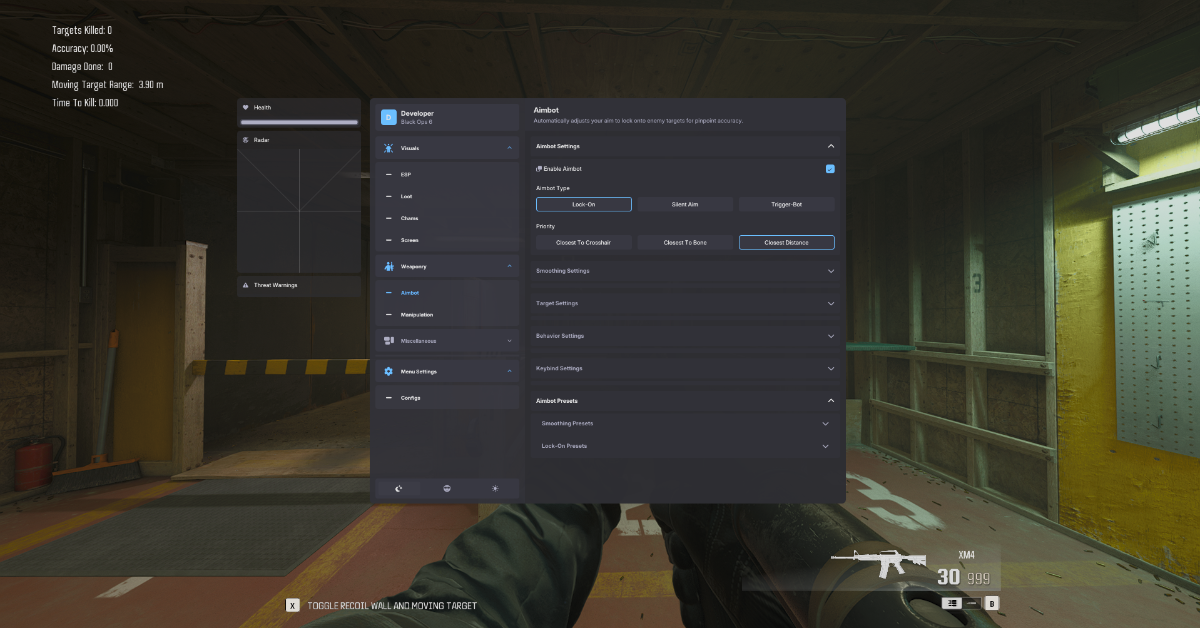Click the Miscellaneous category icon
This screenshot has height=628, width=1200.
point(389,341)
